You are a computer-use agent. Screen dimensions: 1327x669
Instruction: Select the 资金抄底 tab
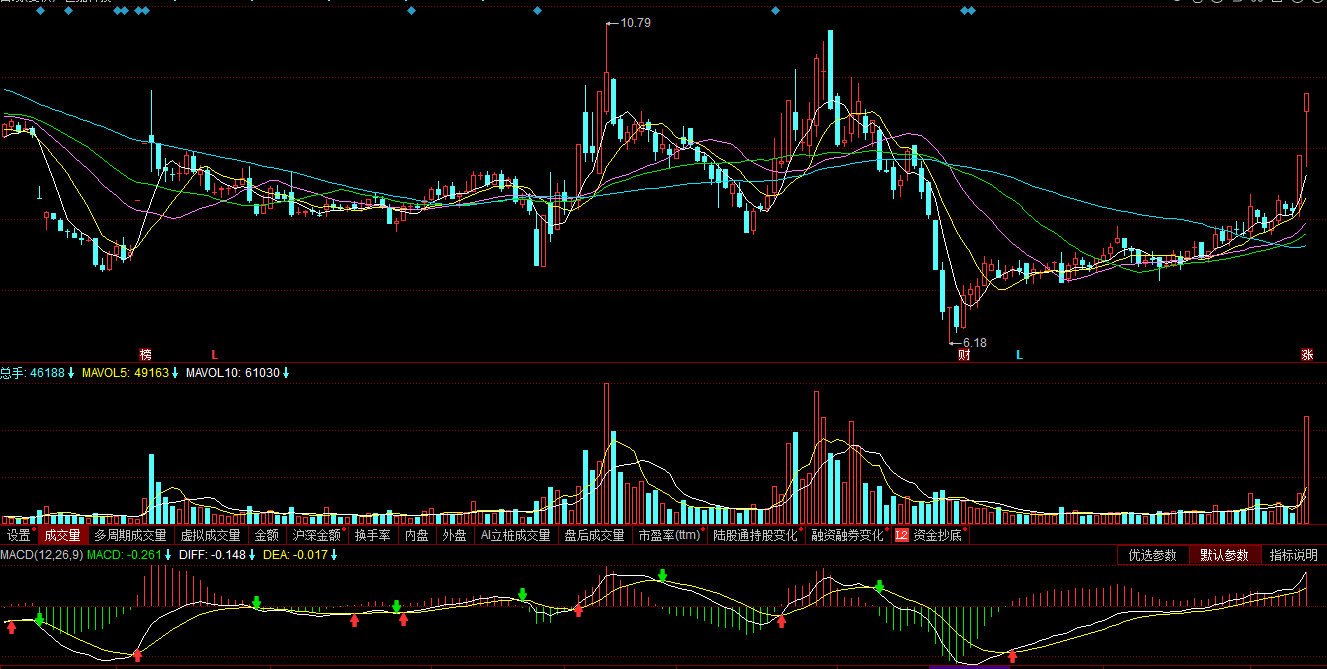coord(937,536)
